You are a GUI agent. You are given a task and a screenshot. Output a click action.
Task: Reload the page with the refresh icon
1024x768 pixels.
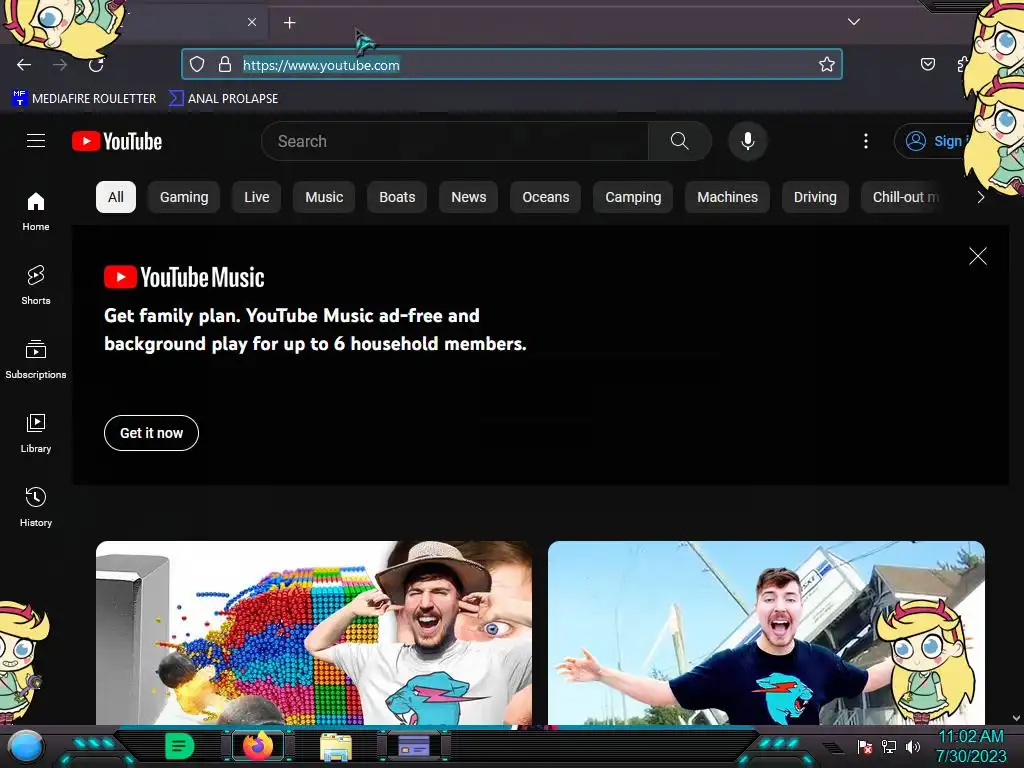tap(96, 65)
